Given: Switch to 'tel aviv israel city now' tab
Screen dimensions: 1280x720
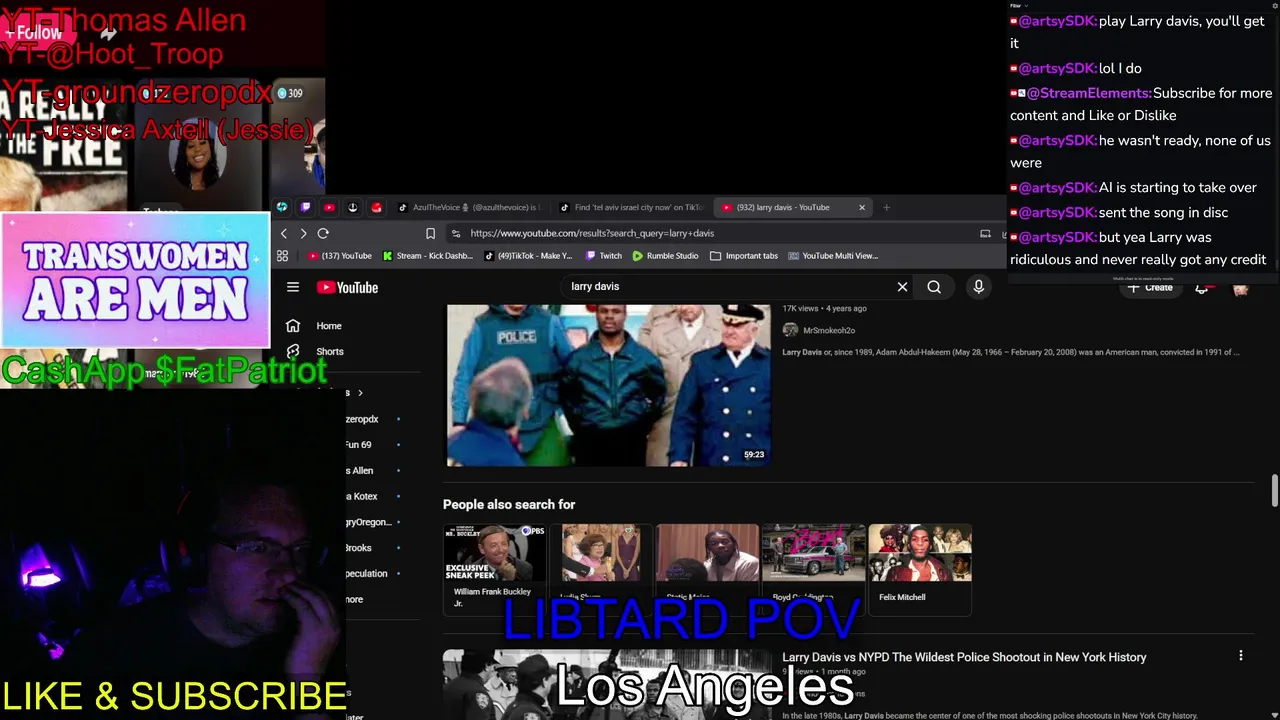Looking at the screenshot, I should [631, 207].
